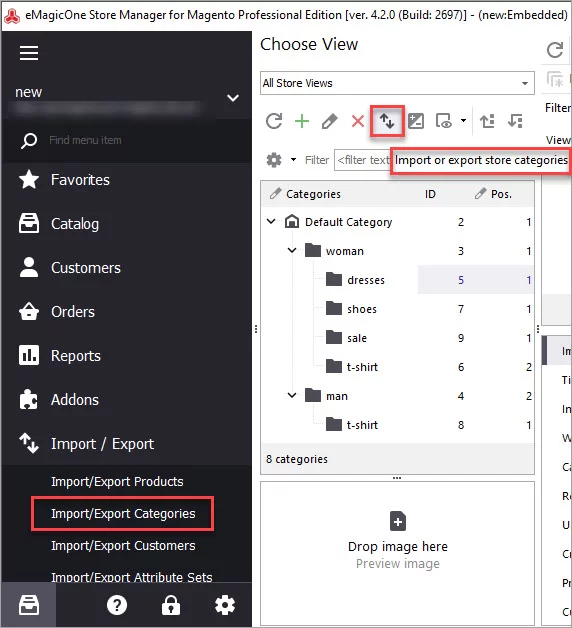The image size is (572, 628).
Task: Click the Customers person icon
Action: pos(29,267)
